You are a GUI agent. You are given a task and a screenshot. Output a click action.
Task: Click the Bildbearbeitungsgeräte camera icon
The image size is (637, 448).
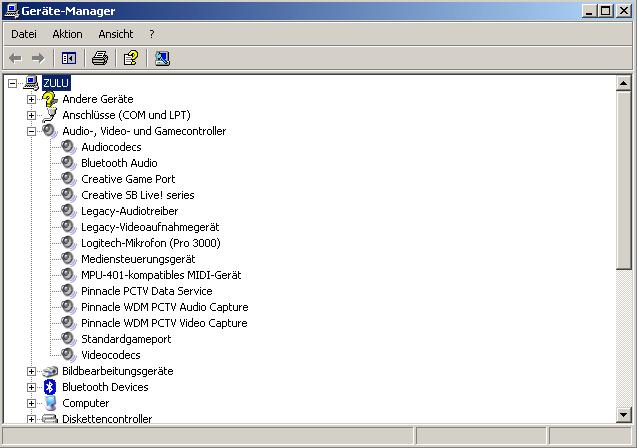tap(50, 371)
